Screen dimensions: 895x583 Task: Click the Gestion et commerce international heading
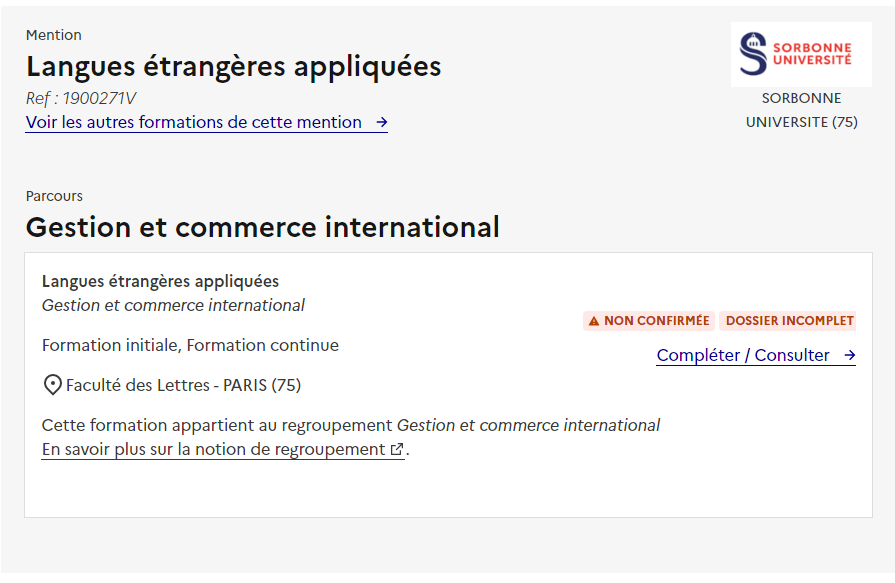point(263,227)
